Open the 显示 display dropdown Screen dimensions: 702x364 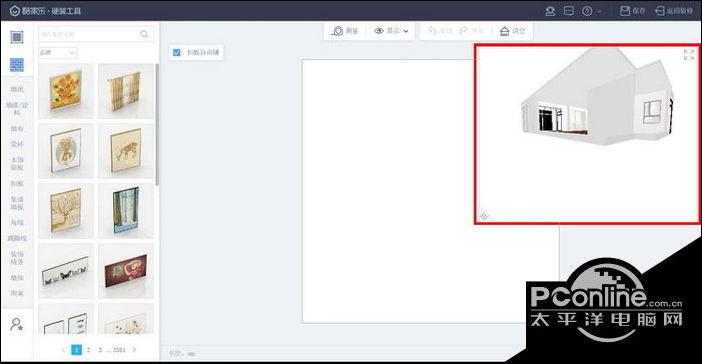coord(392,31)
